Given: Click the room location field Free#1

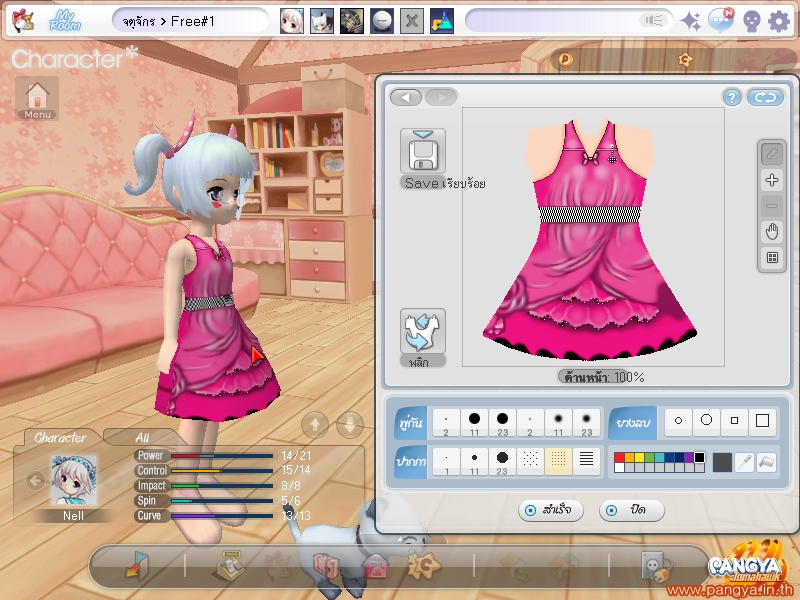Looking at the screenshot, I should [190, 21].
